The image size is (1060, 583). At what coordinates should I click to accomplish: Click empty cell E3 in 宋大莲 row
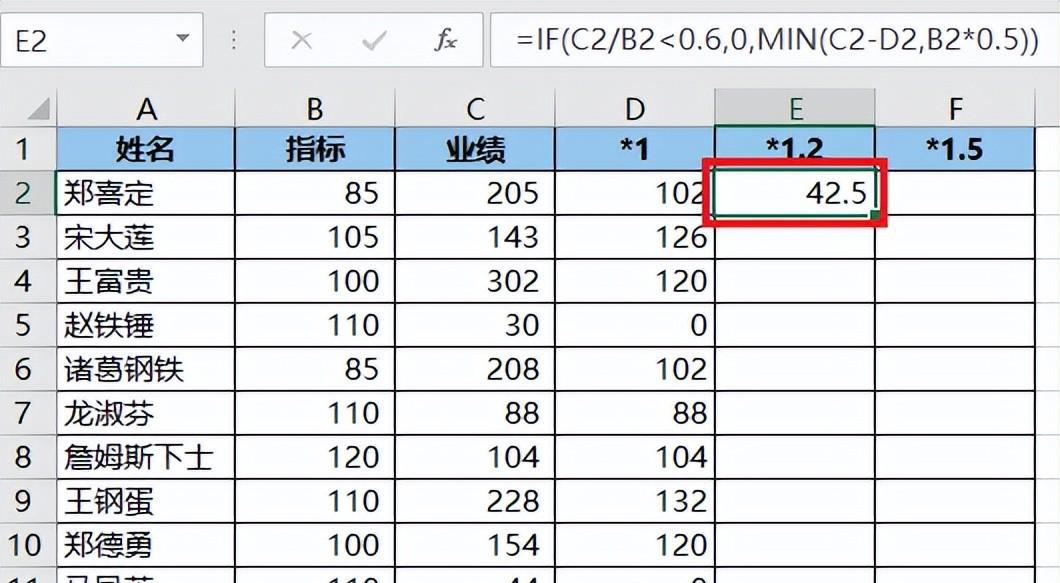point(795,237)
